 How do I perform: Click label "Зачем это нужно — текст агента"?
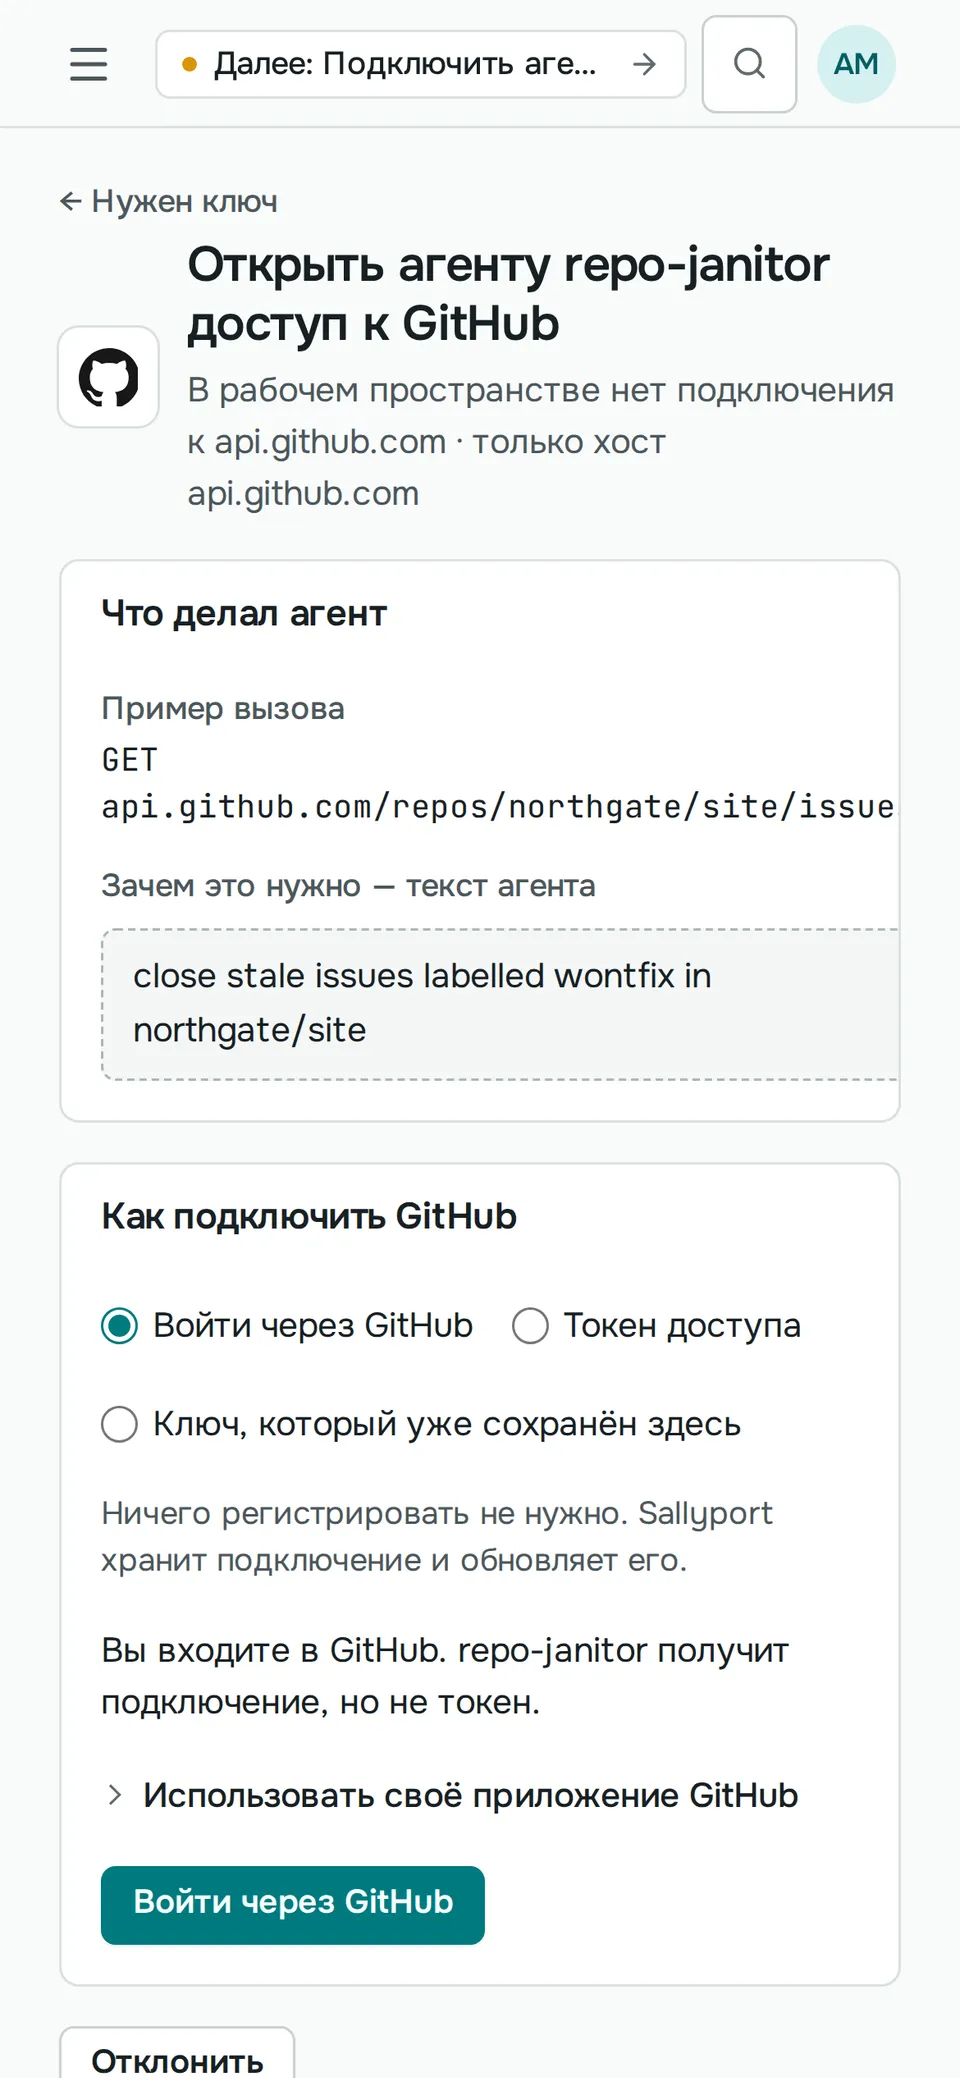click(x=348, y=886)
